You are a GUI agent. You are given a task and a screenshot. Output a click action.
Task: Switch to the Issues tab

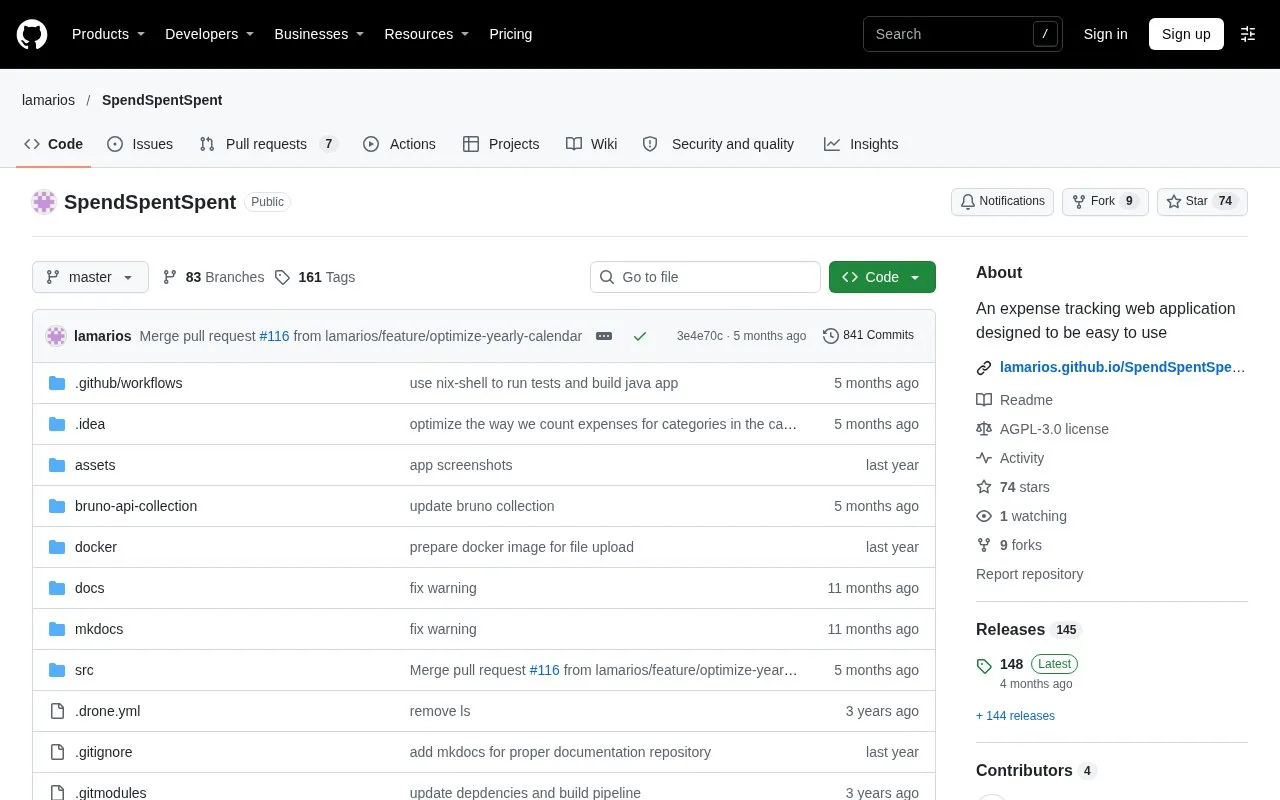pyautogui.click(x=140, y=144)
